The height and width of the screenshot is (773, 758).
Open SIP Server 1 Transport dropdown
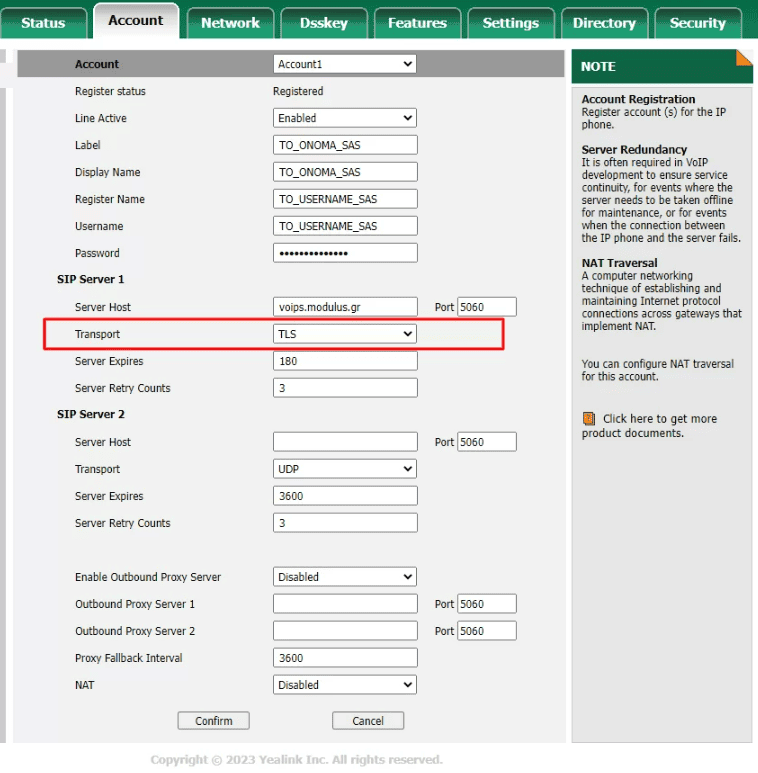point(345,334)
